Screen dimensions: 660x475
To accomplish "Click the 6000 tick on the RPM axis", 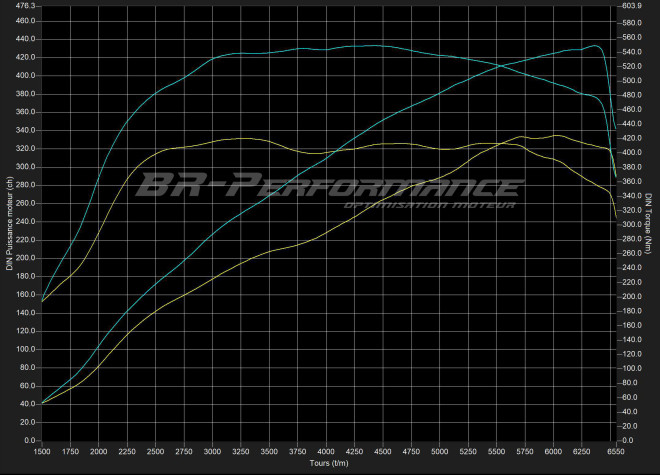I will coord(551,451).
